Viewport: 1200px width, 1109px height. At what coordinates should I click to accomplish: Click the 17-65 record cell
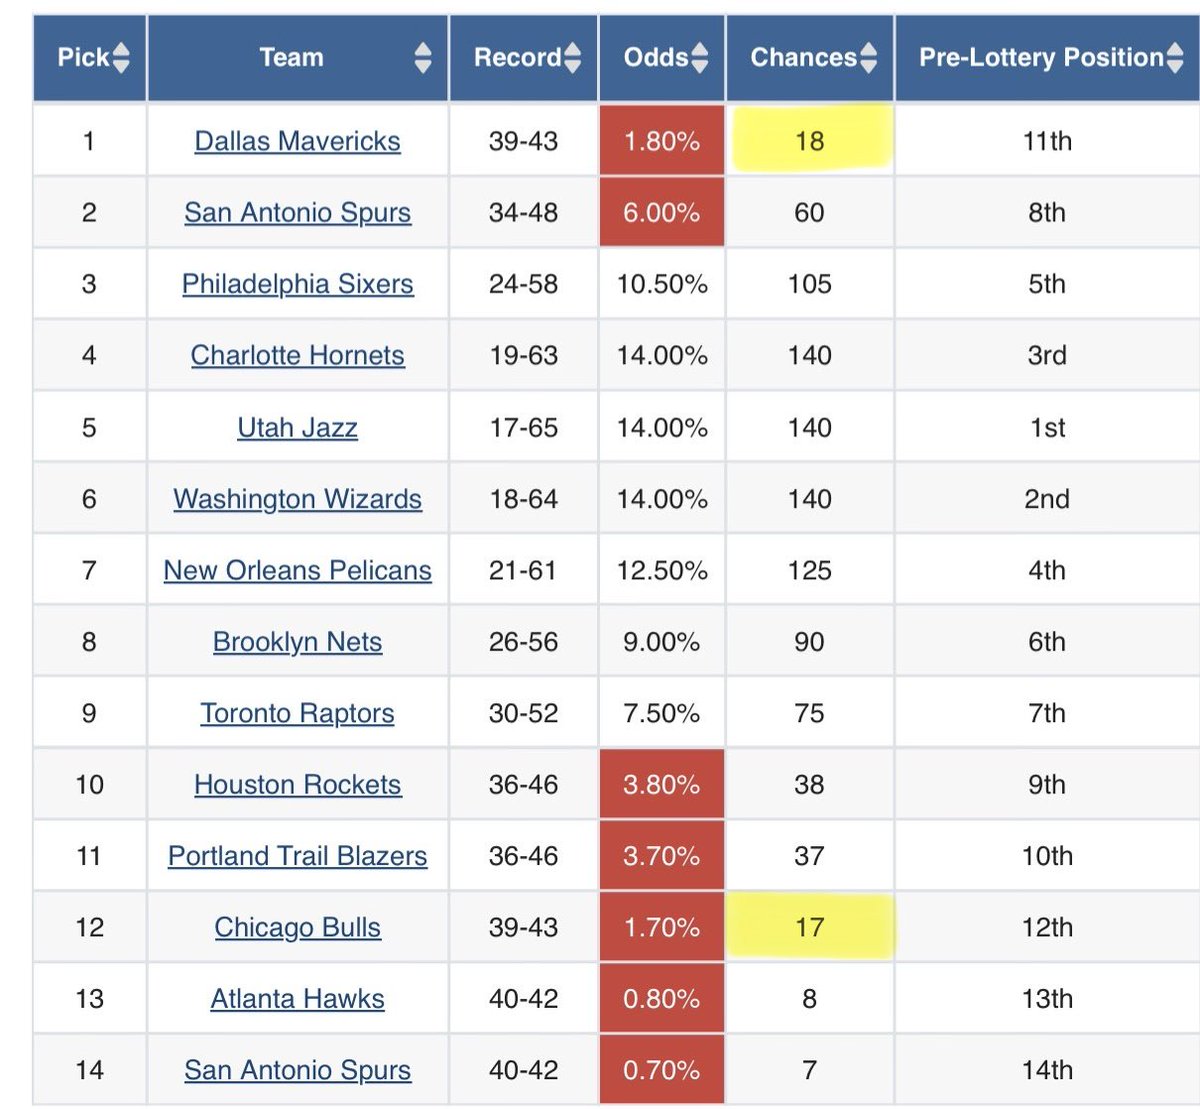(x=523, y=427)
